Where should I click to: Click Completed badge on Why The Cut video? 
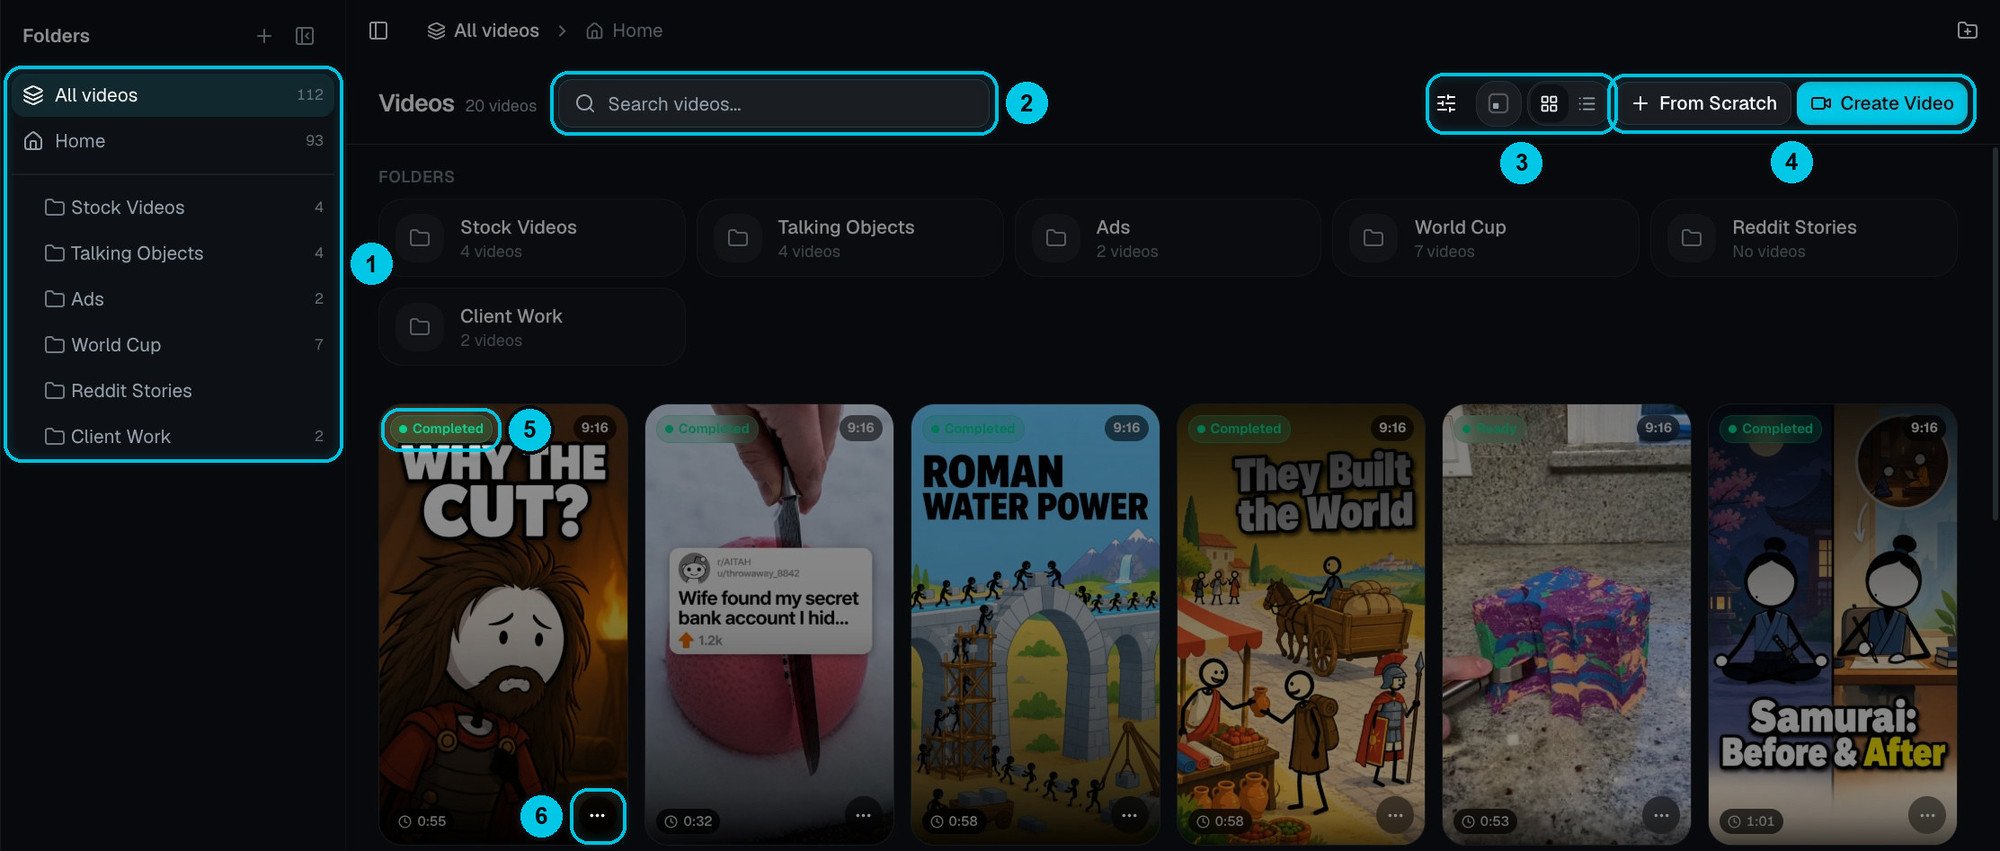[441, 428]
